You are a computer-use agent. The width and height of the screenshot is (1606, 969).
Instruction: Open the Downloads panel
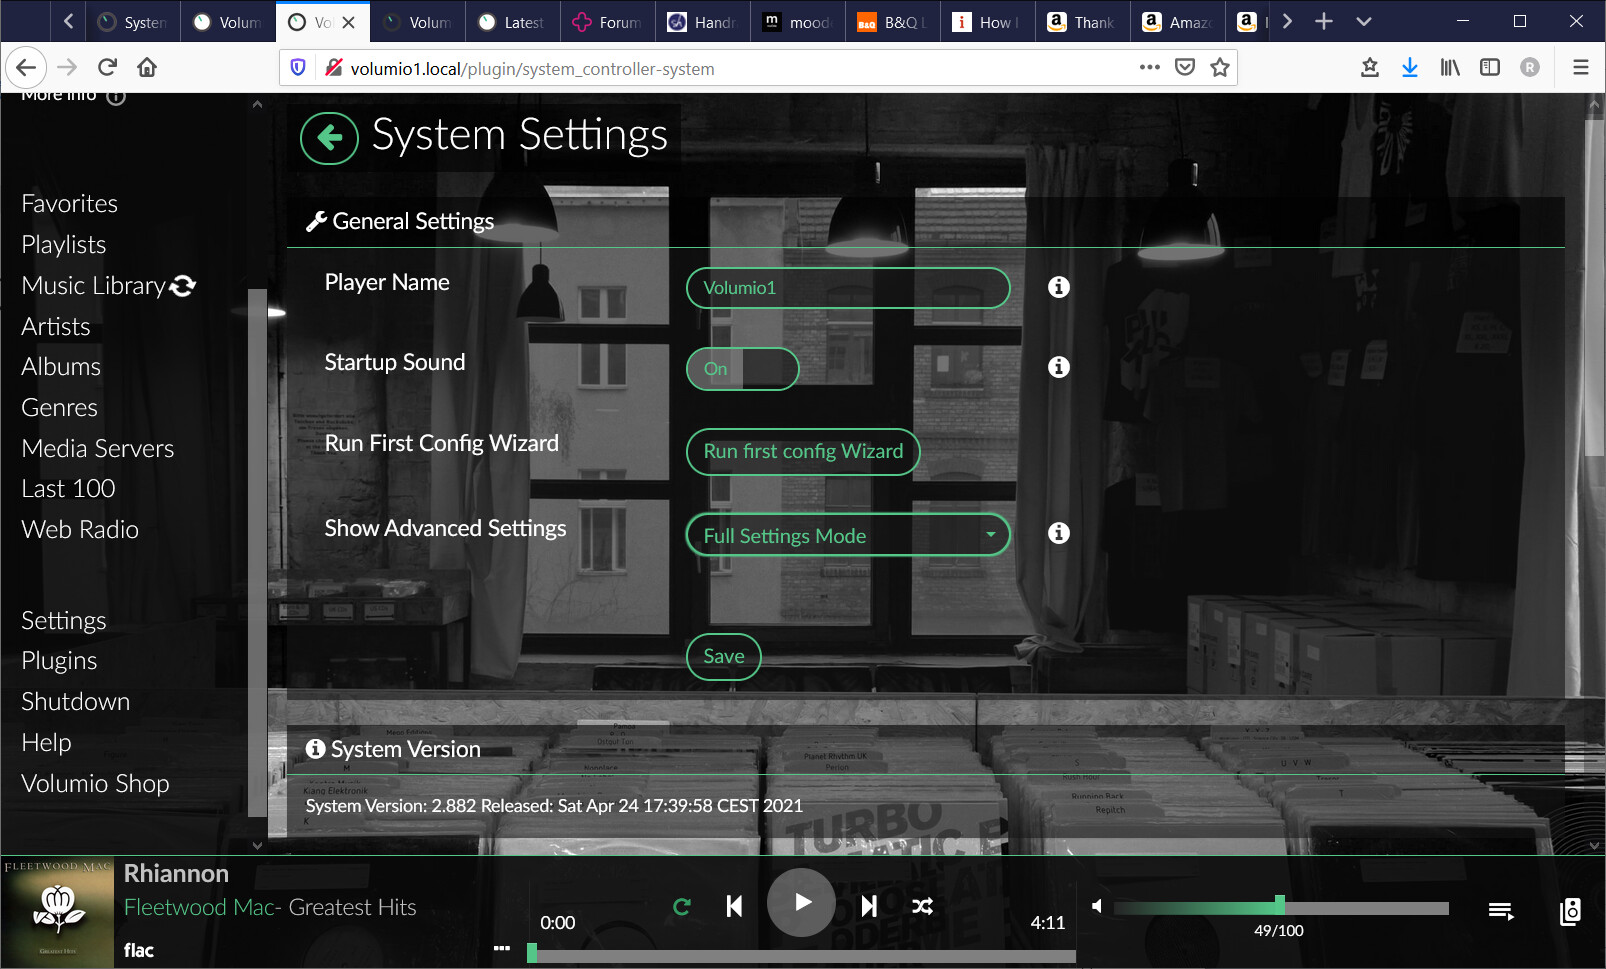(1410, 67)
